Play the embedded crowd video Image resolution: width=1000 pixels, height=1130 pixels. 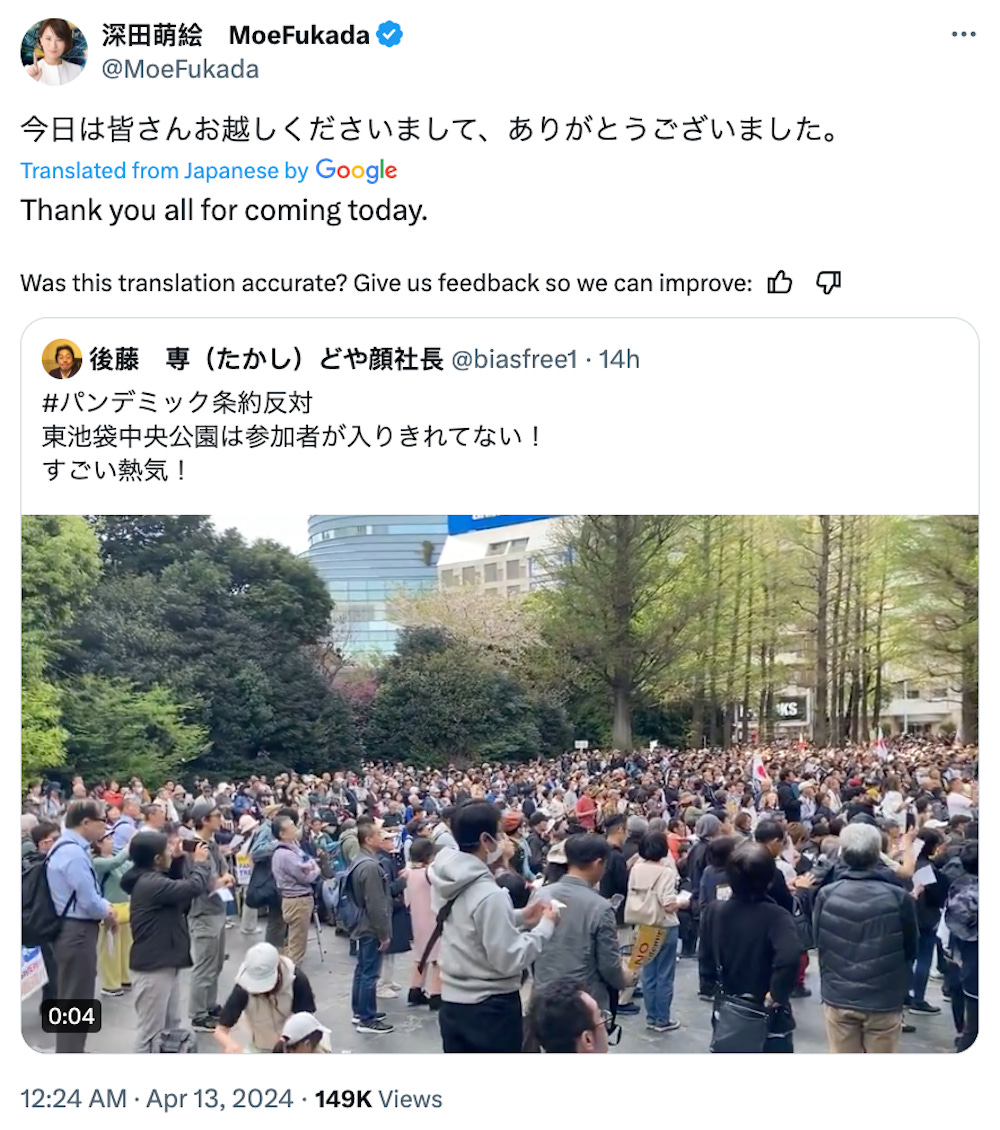500,783
